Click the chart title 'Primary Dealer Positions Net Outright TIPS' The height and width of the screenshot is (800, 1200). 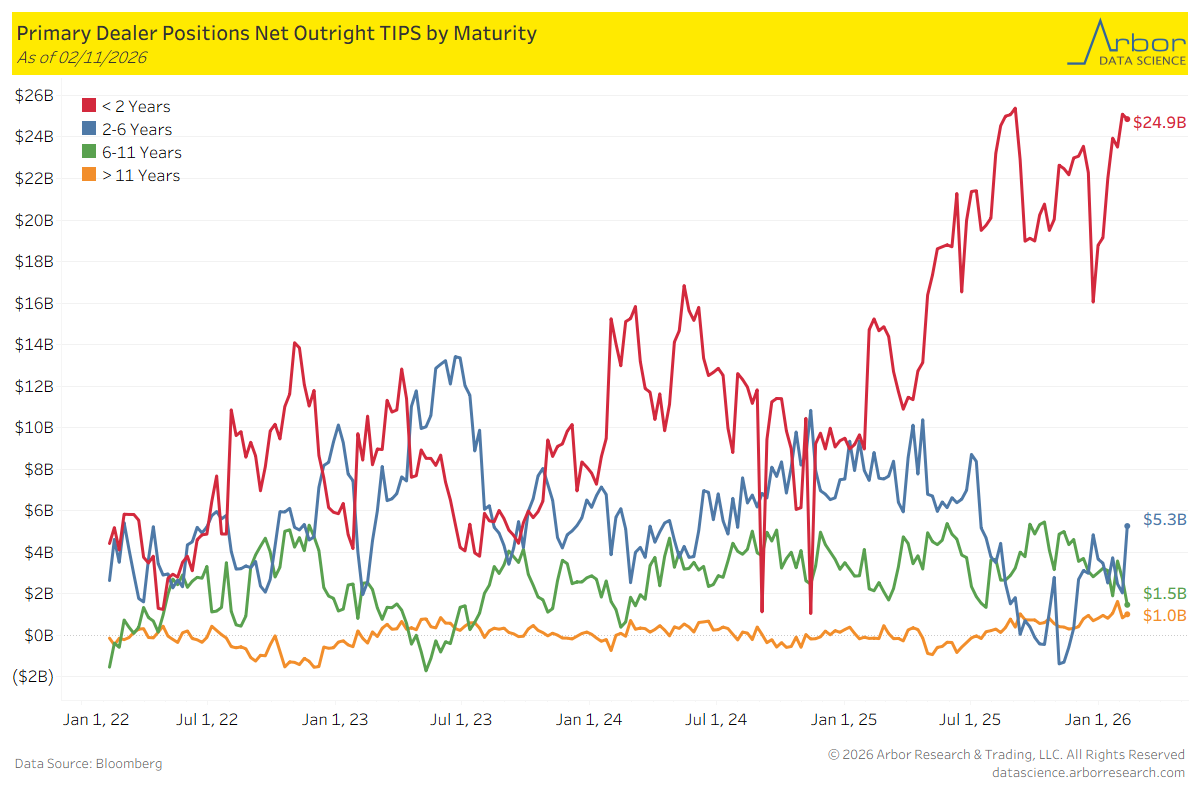click(x=277, y=33)
